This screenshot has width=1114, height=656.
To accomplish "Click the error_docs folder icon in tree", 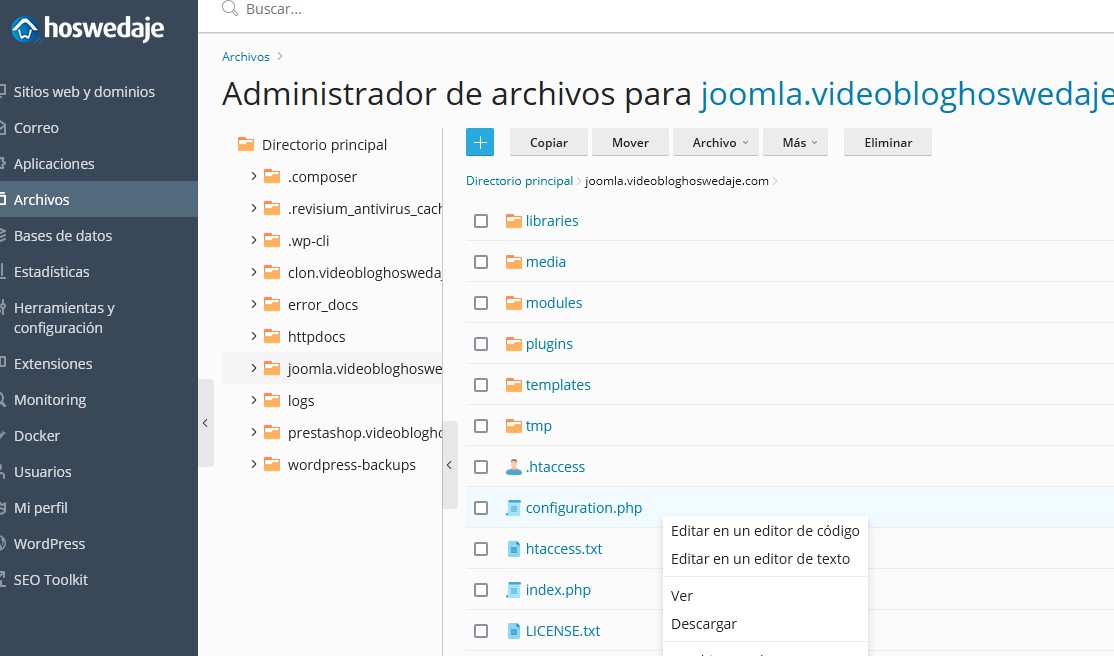I will pos(271,304).
